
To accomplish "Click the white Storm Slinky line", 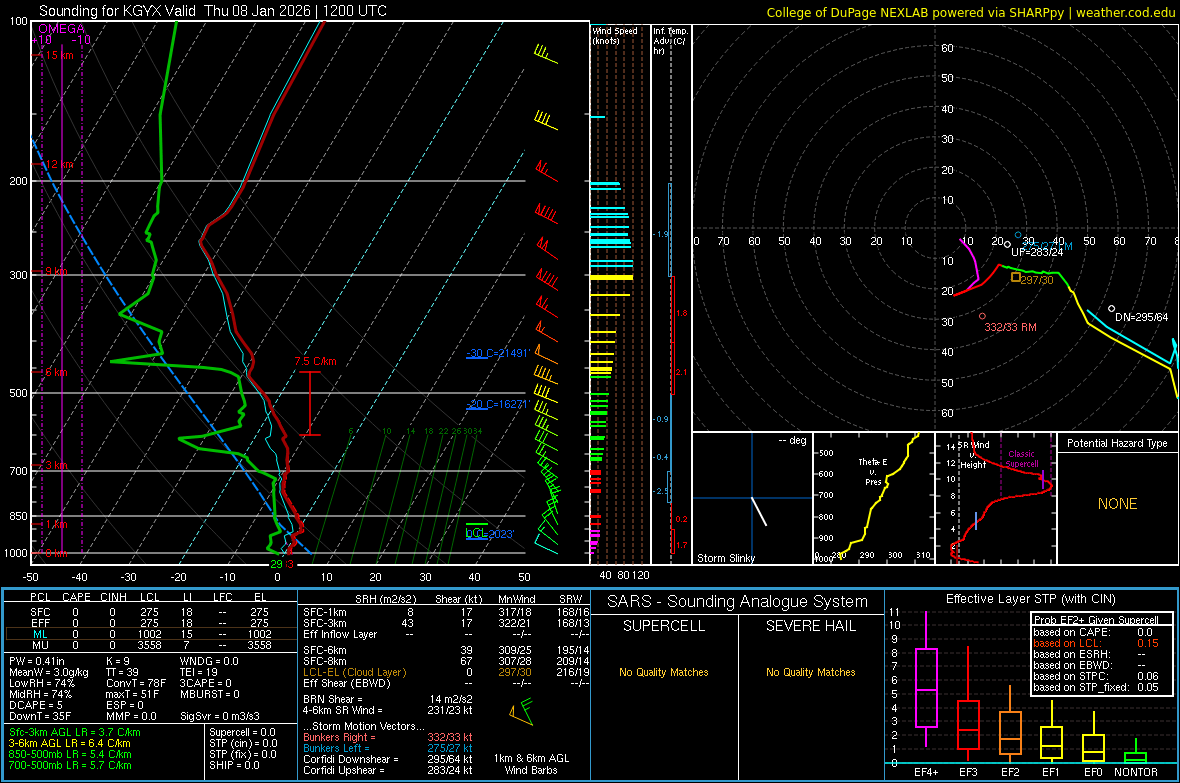I will point(759,510).
